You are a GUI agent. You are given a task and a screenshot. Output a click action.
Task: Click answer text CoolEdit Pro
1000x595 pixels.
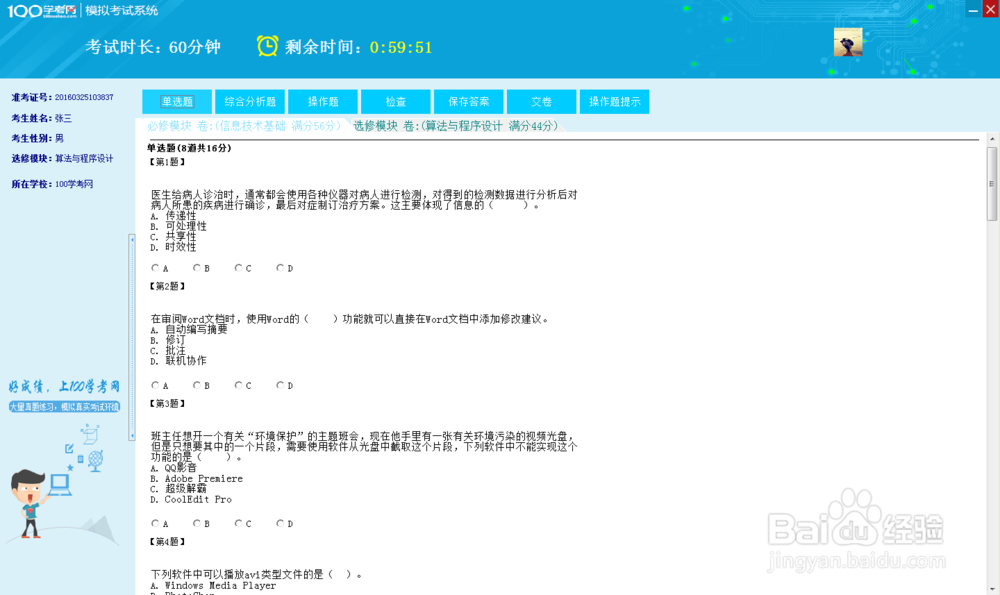[198, 499]
